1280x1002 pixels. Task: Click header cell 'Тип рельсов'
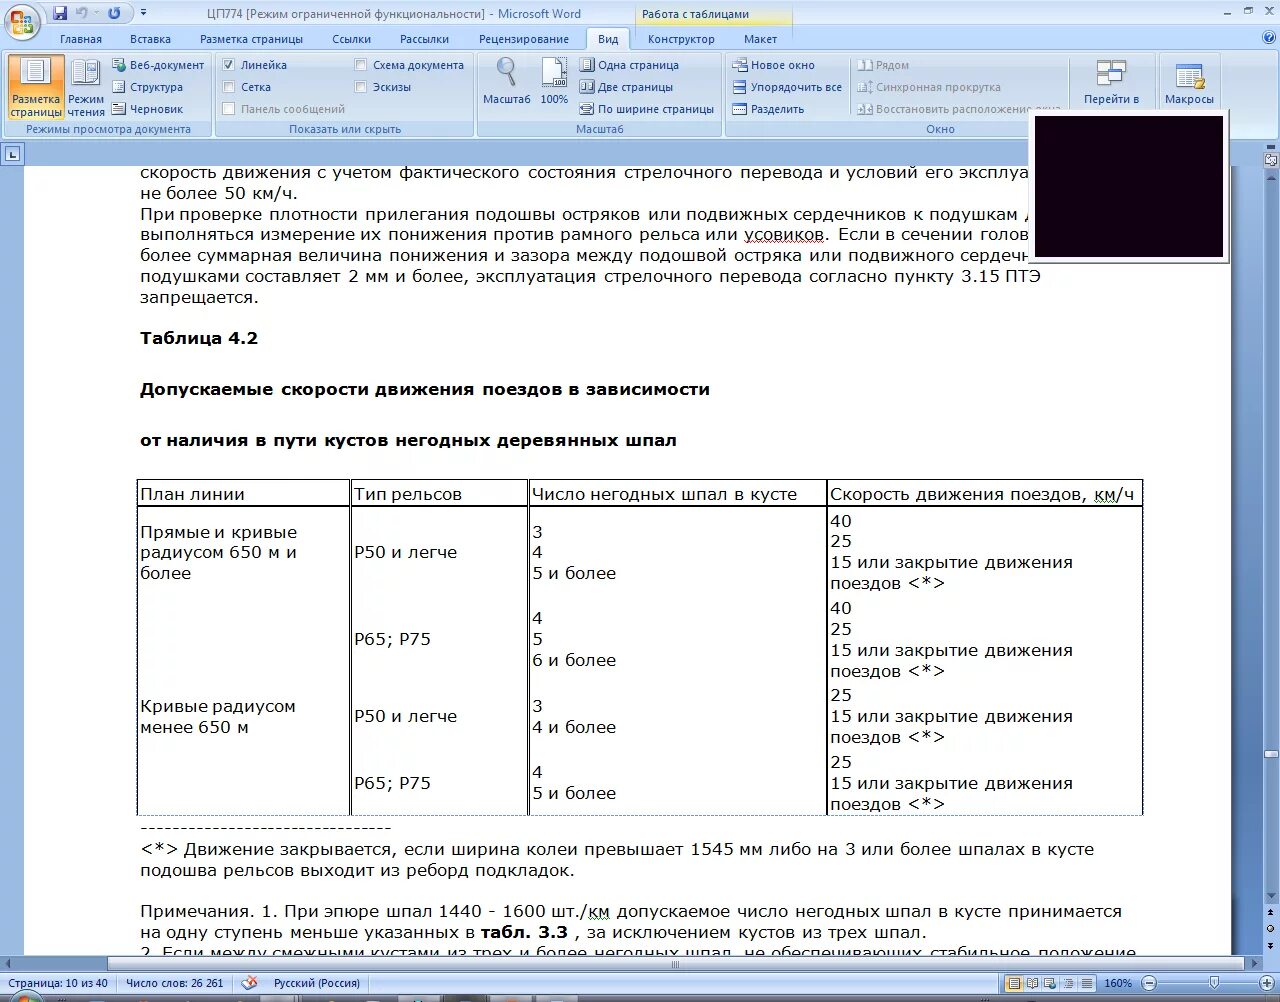408,494
